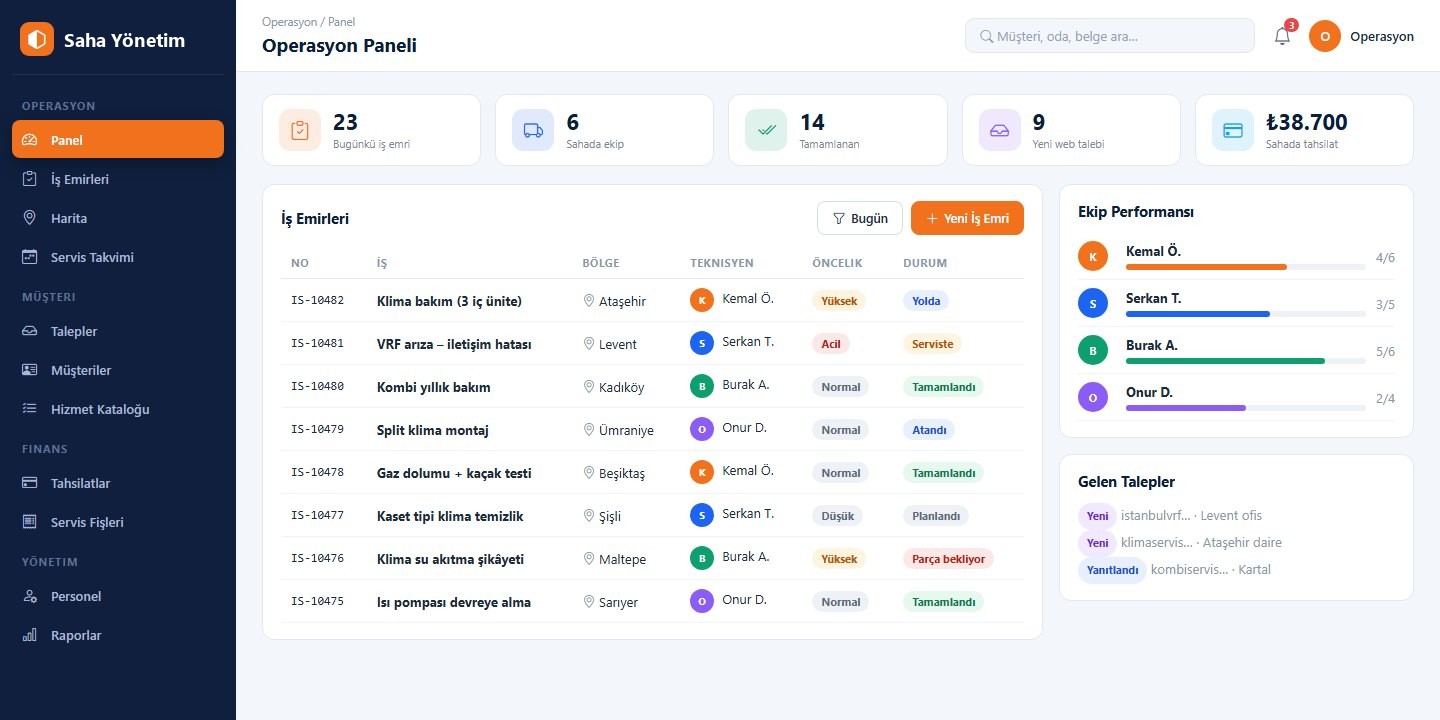The width and height of the screenshot is (1440, 720).
Task: Click the Saha Yönetim logo icon
Action: click(x=37, y=39)
